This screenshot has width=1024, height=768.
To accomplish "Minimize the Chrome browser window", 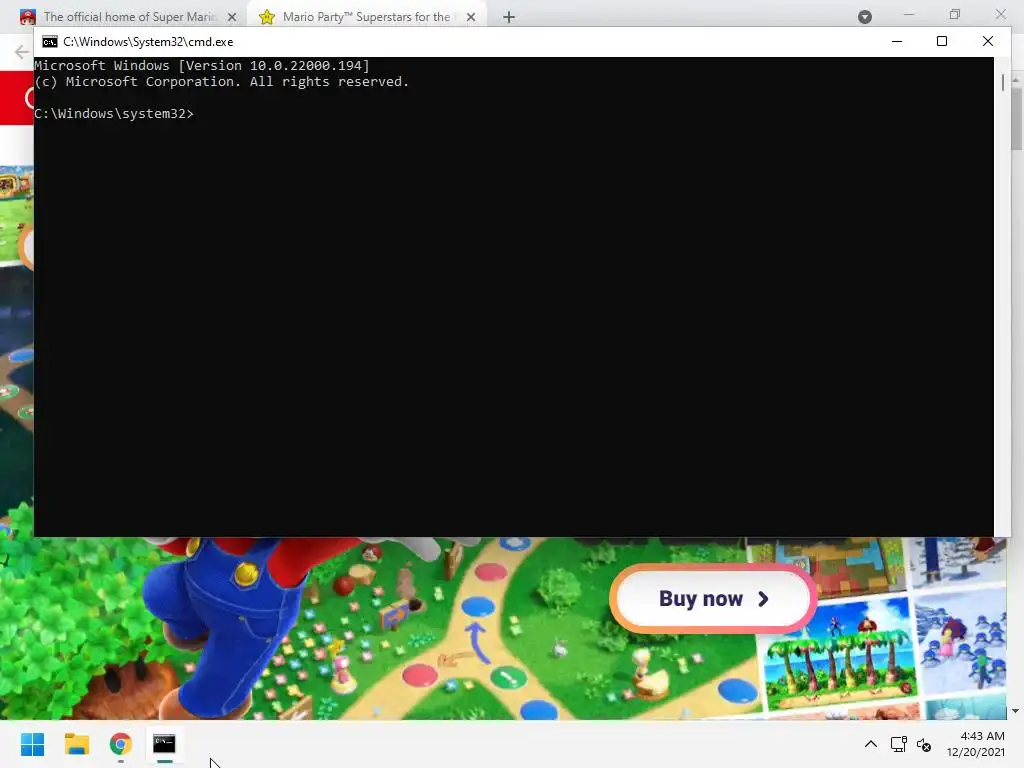I will tap(908, 14).
